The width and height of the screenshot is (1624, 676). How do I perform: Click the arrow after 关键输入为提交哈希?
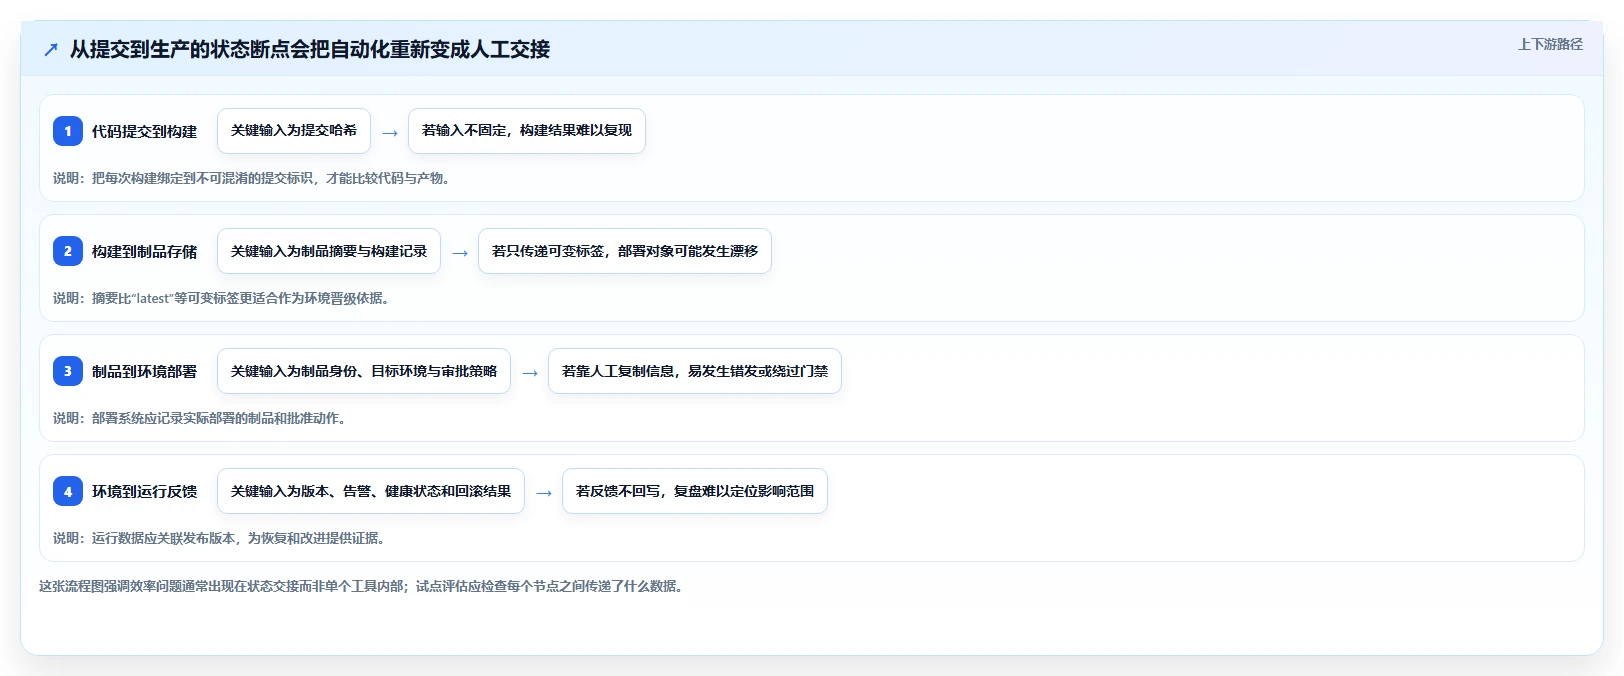point(390,132)
